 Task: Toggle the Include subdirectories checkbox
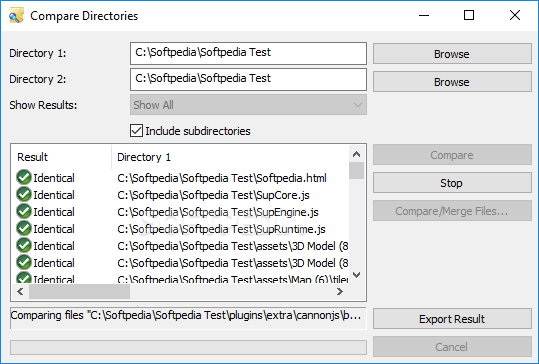point(136,131)
